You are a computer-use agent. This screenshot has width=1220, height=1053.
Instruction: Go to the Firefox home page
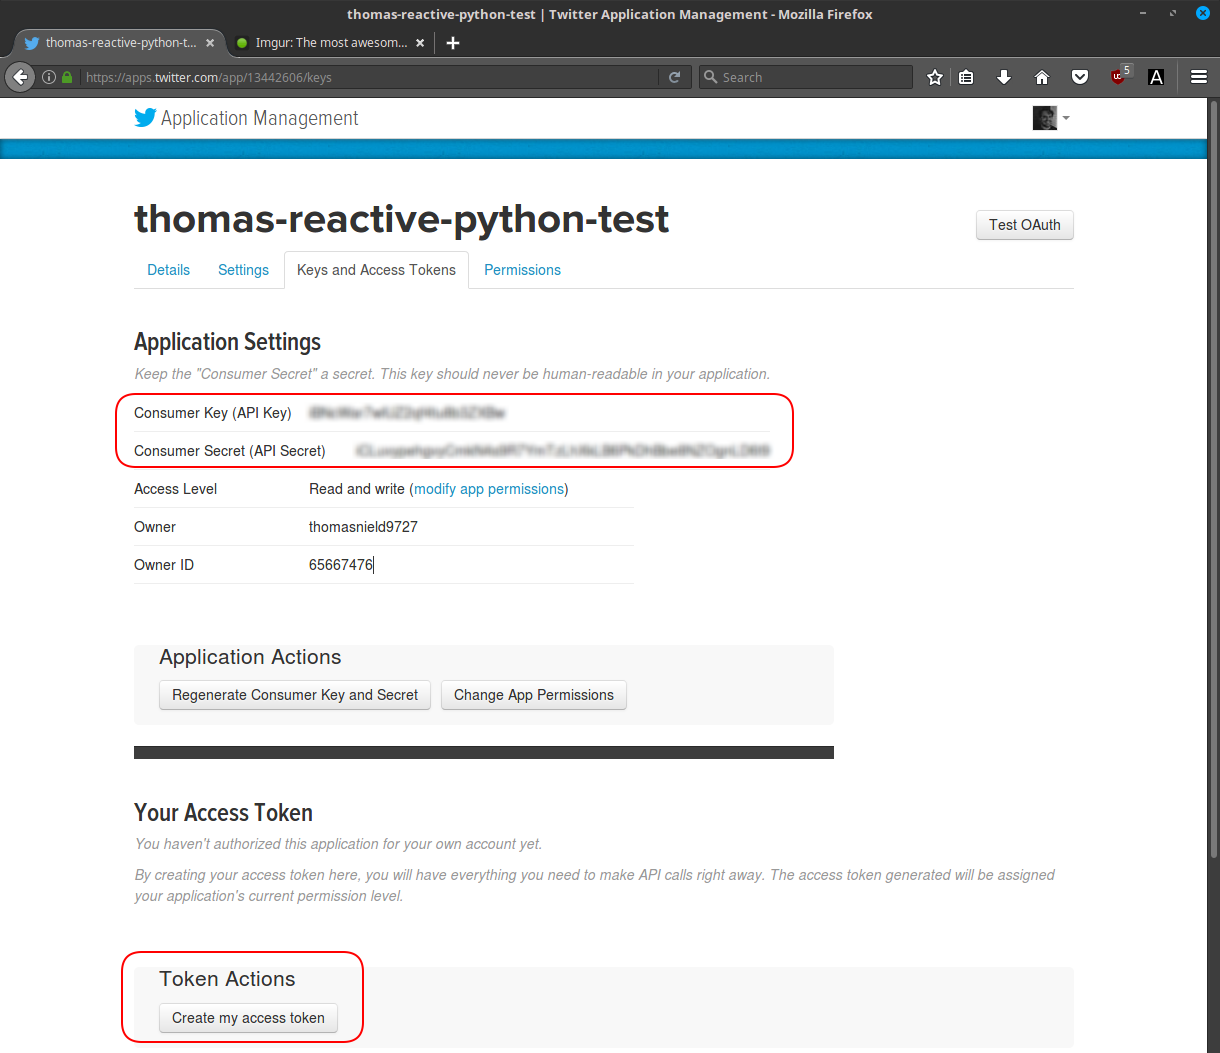pos(1042,77)
